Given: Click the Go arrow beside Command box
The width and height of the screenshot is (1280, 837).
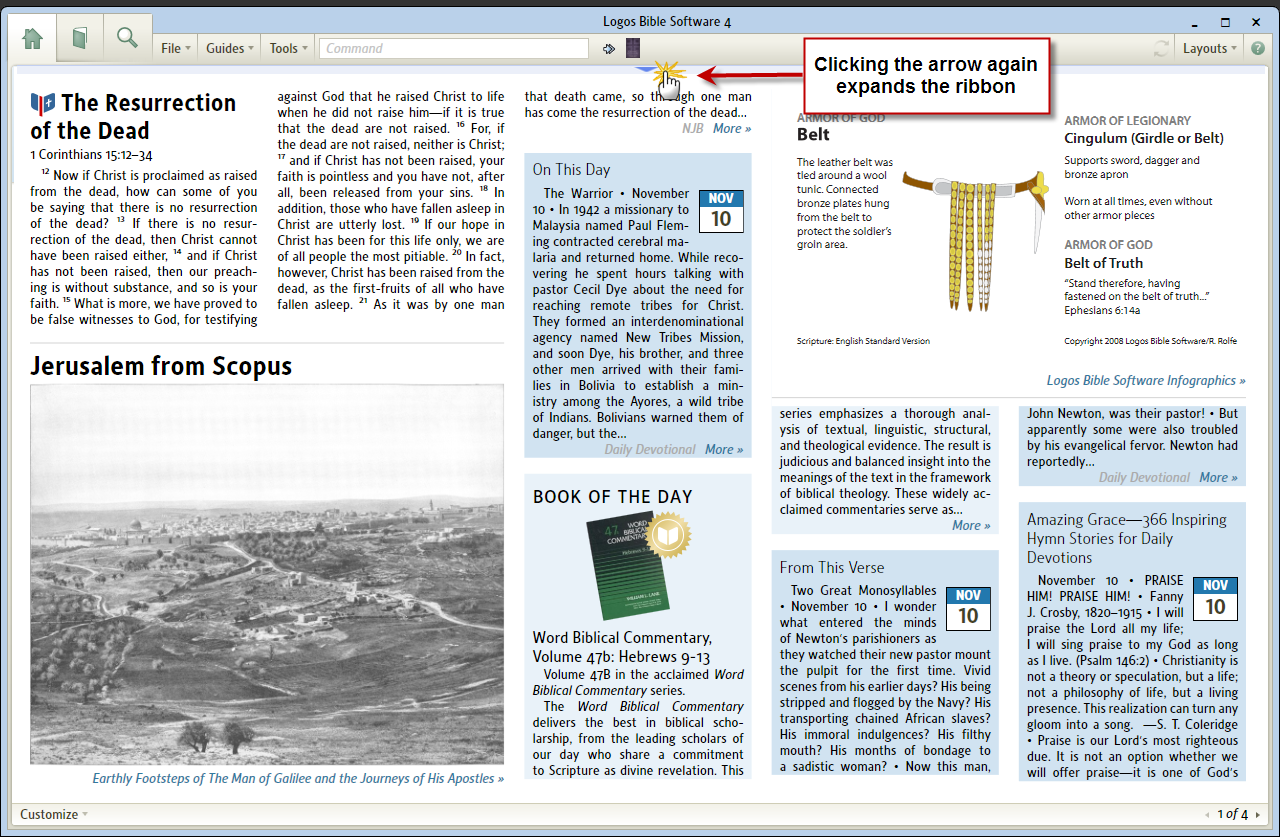Looking at the screenshot, I should click(609, 48).
